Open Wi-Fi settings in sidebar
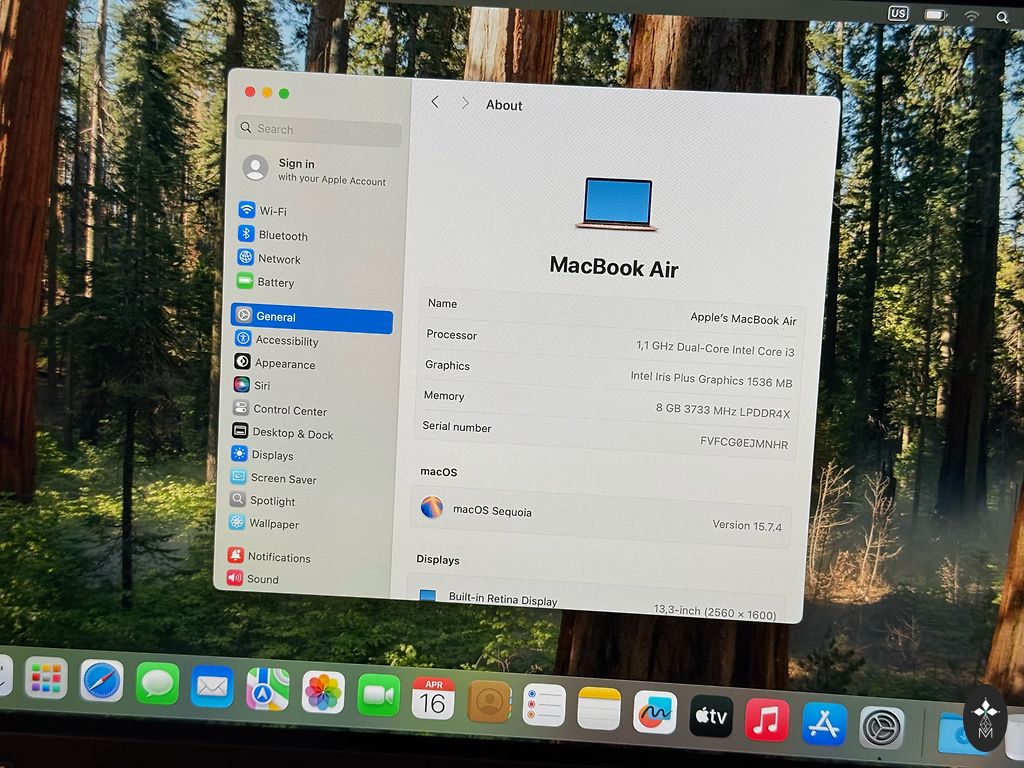The image size is (1024, 768). click(x=272, y=211)
